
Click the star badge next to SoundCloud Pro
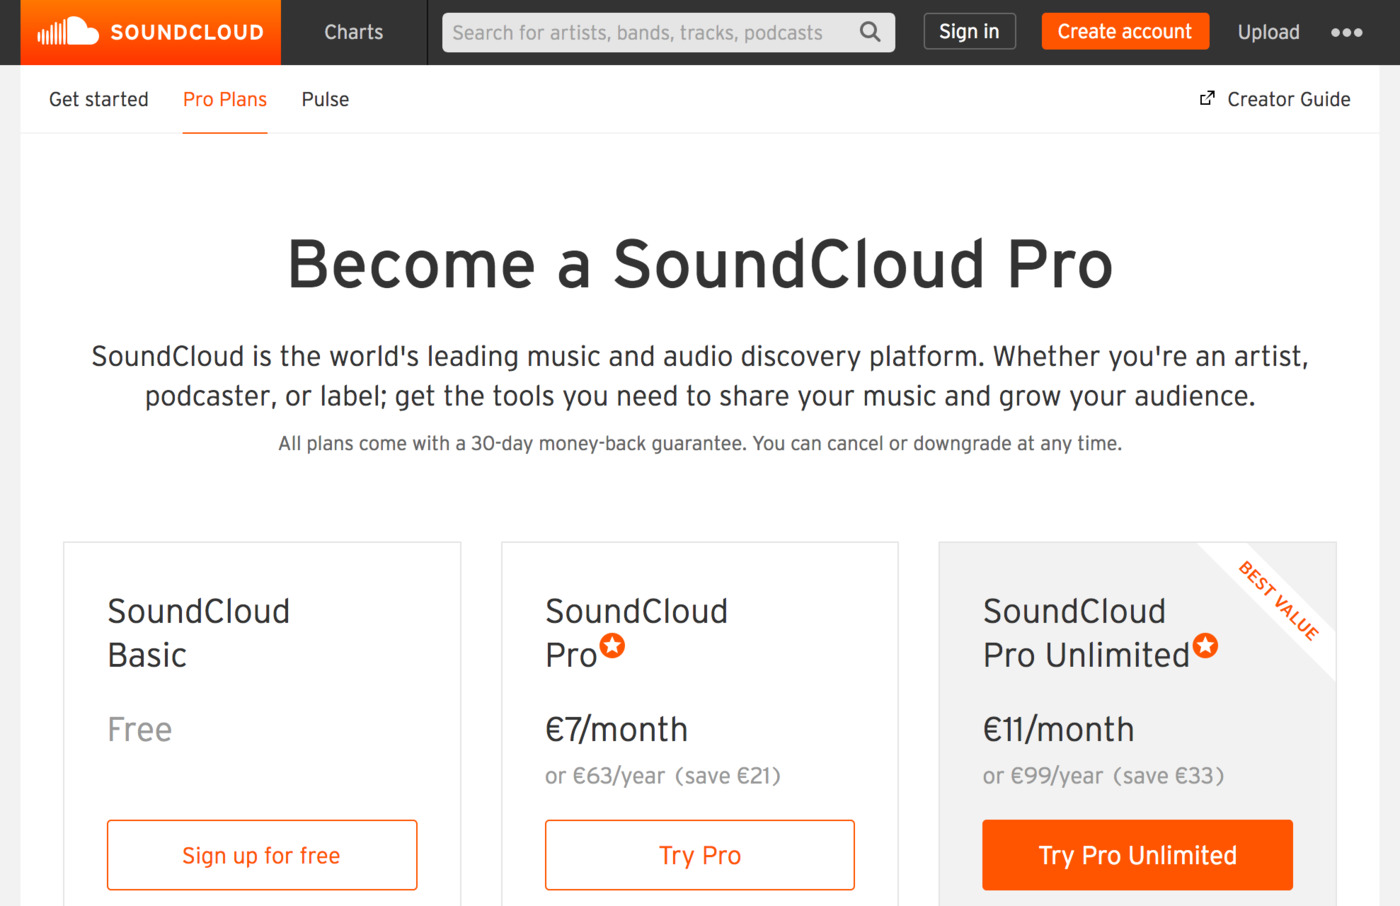[x=613, y=646]
